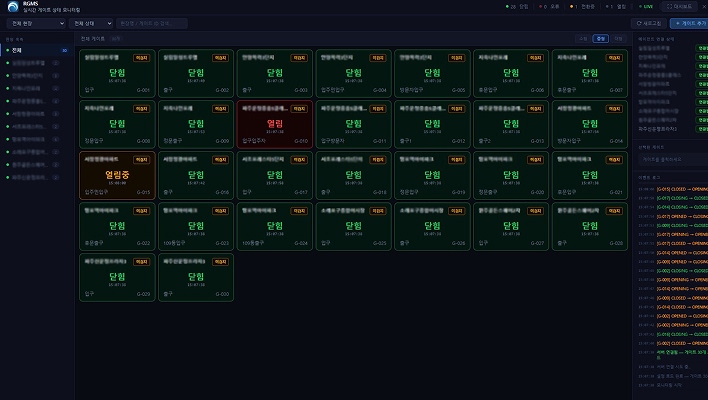The image size is (708, 400).
Task: Focus the site name / gate ID search field
Action: click(x=152, y=23)
